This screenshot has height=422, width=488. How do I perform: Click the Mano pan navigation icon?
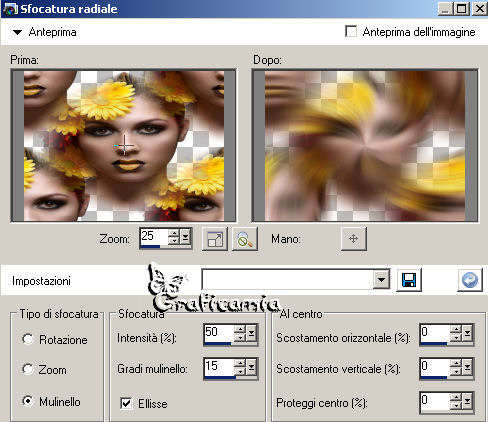(x=354, y=239)
